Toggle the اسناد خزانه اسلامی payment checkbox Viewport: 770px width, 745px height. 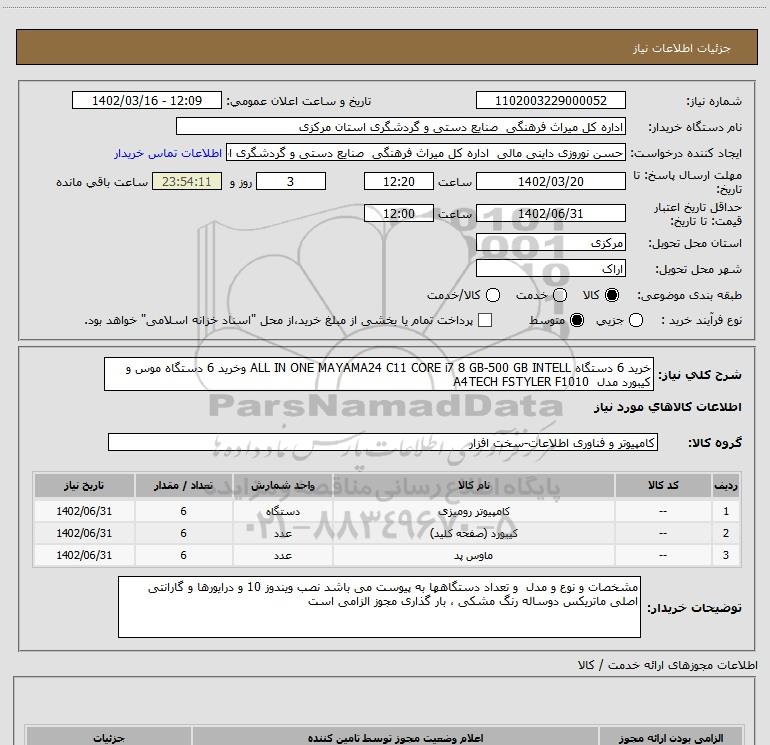click(x=485, y=320)
